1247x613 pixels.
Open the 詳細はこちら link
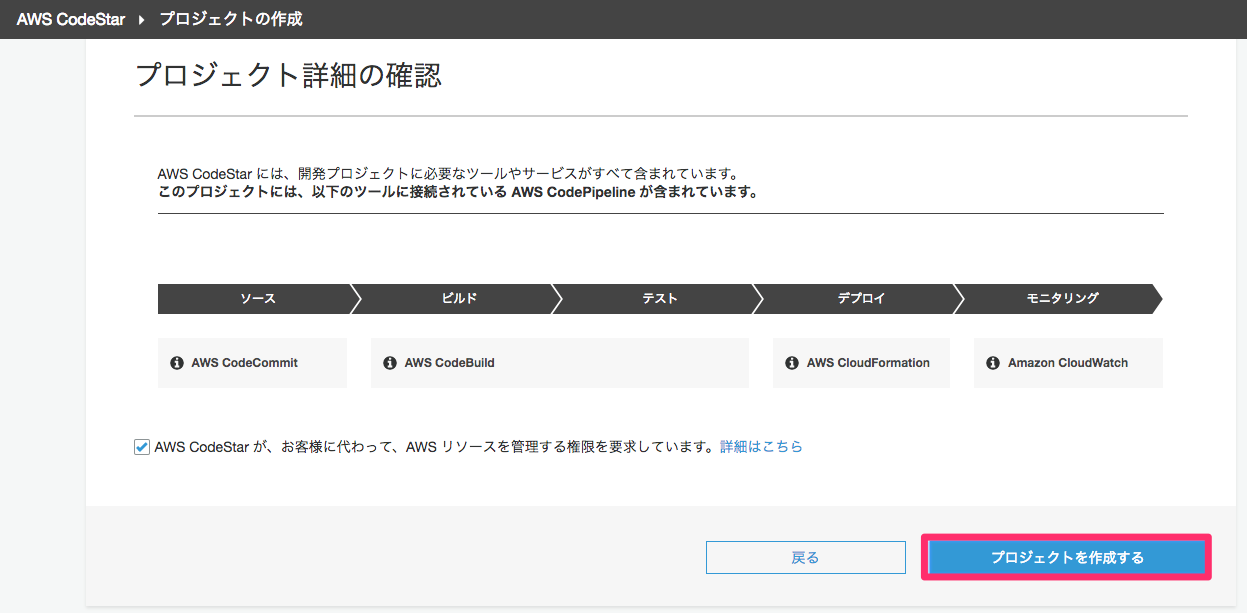pyautogui.click(x=762, y=447)
